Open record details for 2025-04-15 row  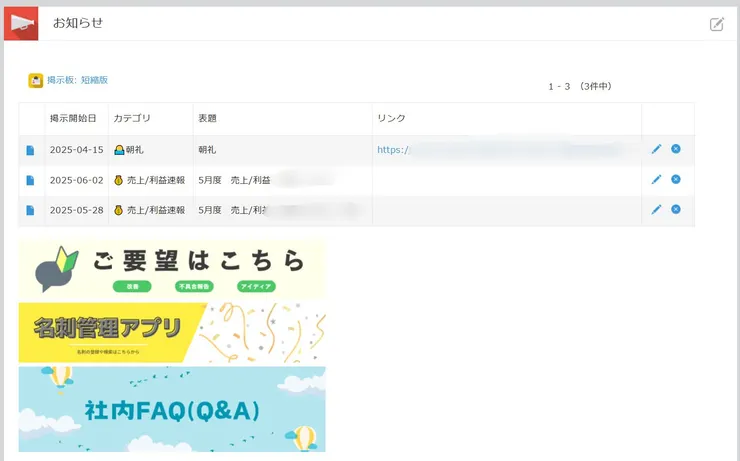[x=30, y=150]
